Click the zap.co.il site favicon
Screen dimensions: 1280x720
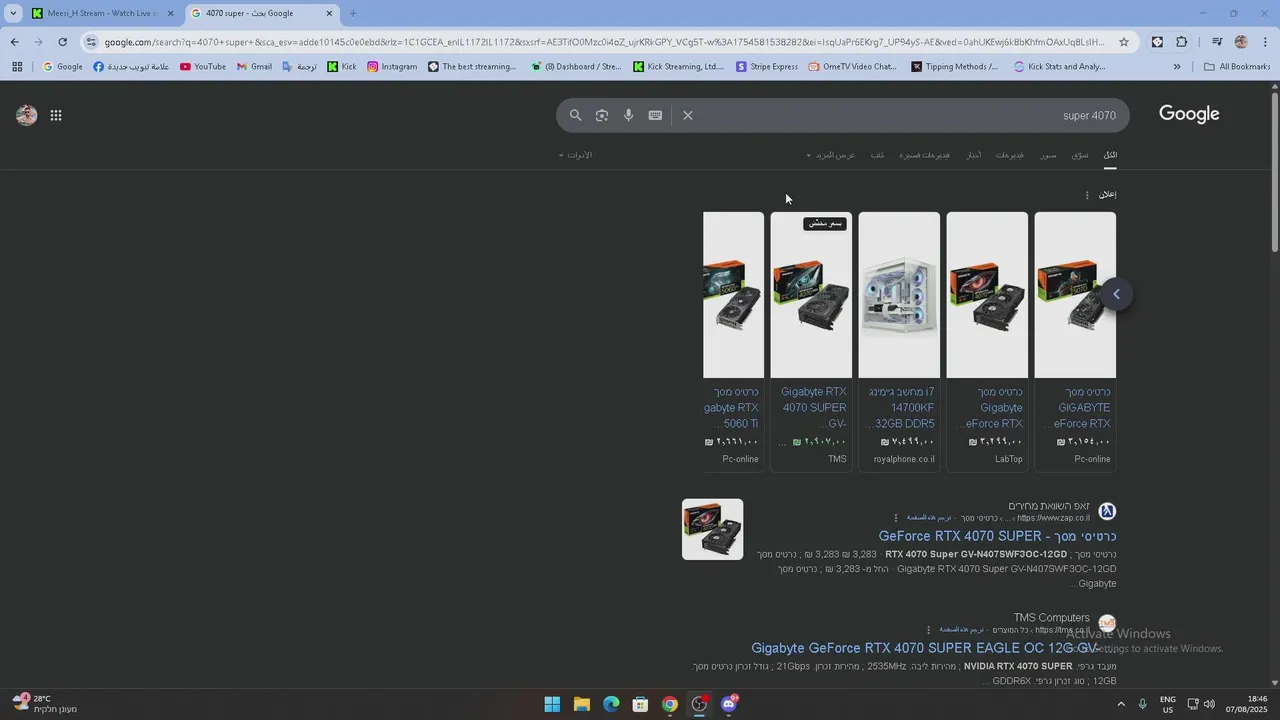coord(1107,511)
